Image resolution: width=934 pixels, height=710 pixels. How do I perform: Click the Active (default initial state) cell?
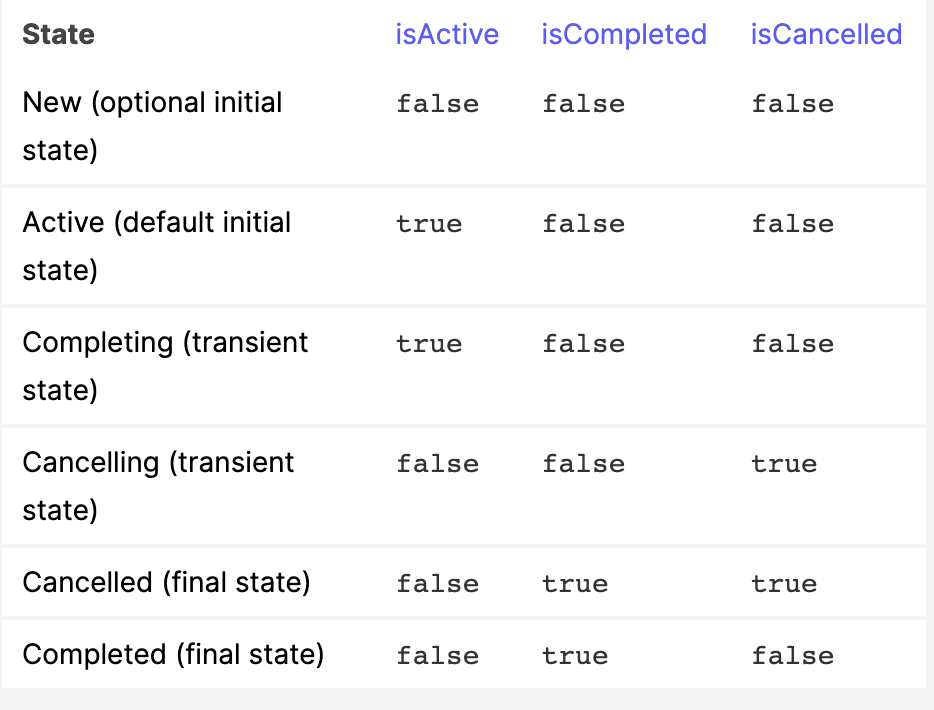pyautogui.click(x=157, y=246)
